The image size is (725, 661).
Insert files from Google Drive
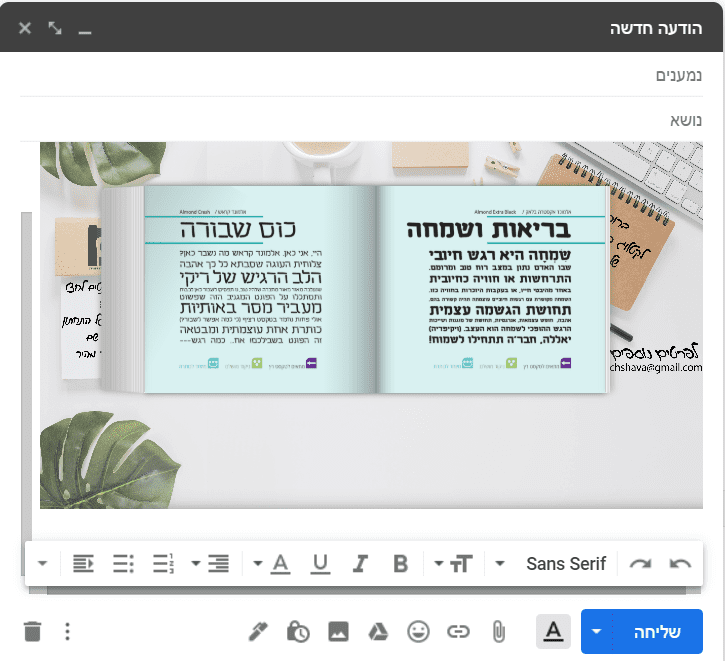[x=378, y=632]
